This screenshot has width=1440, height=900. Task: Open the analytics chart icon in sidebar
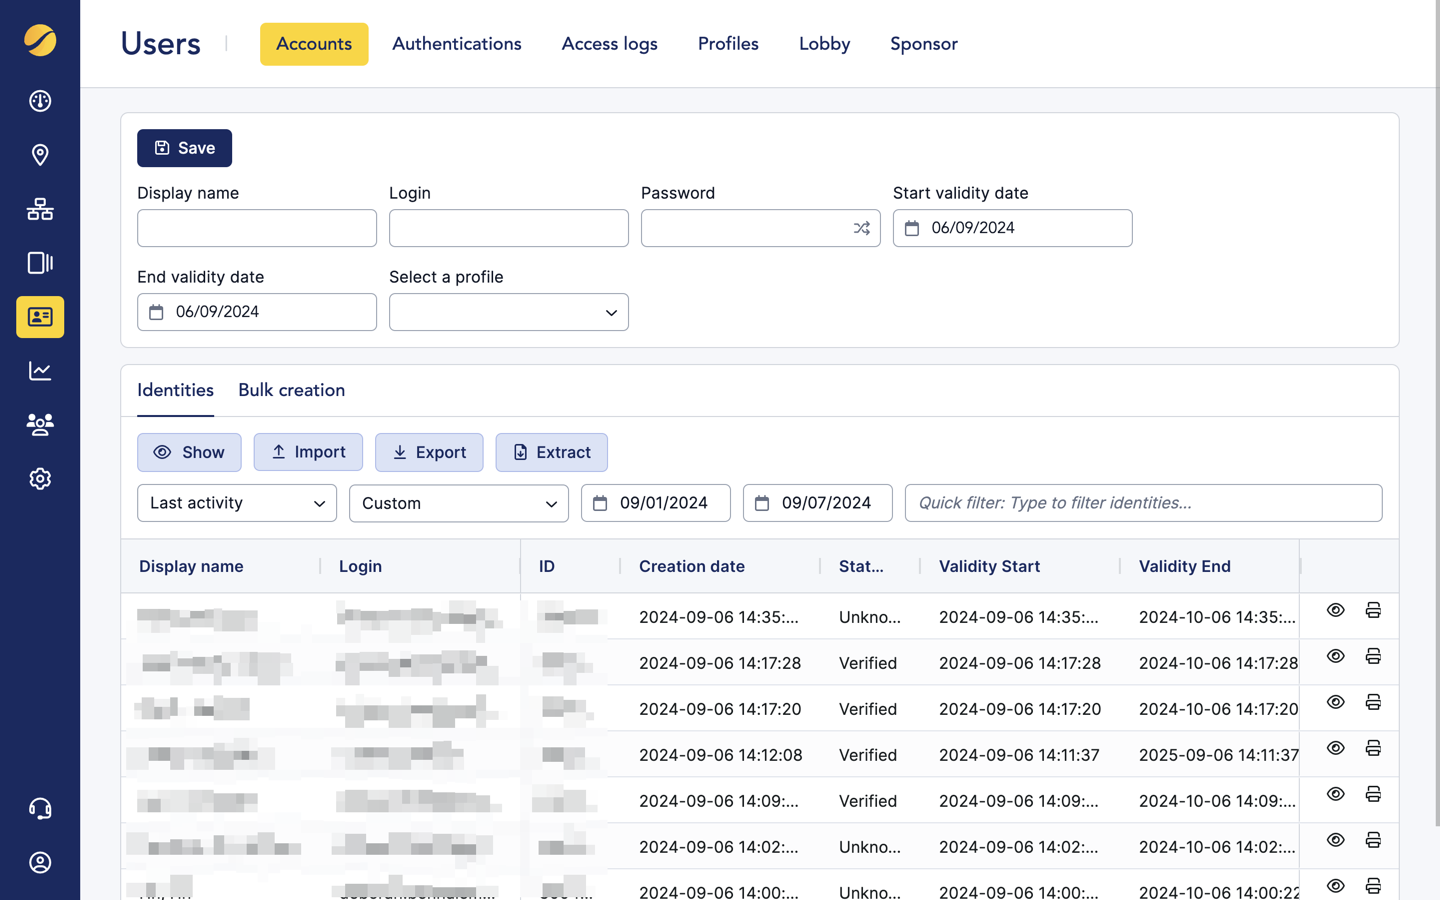pyautogui.click(x=40, y=370)
